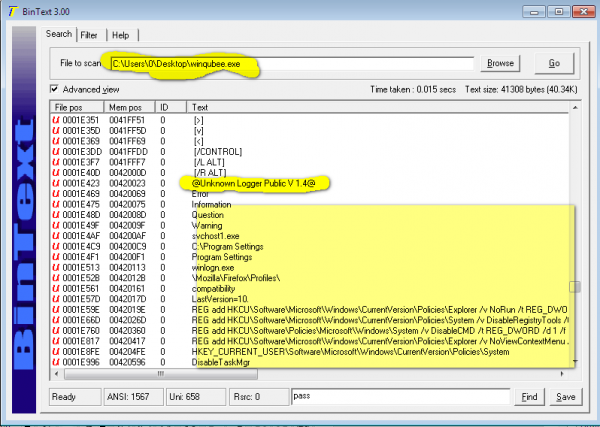The image size is (600, 427).
Task: Click the unicode icon of row 0001E469
Action: point(56,194)
